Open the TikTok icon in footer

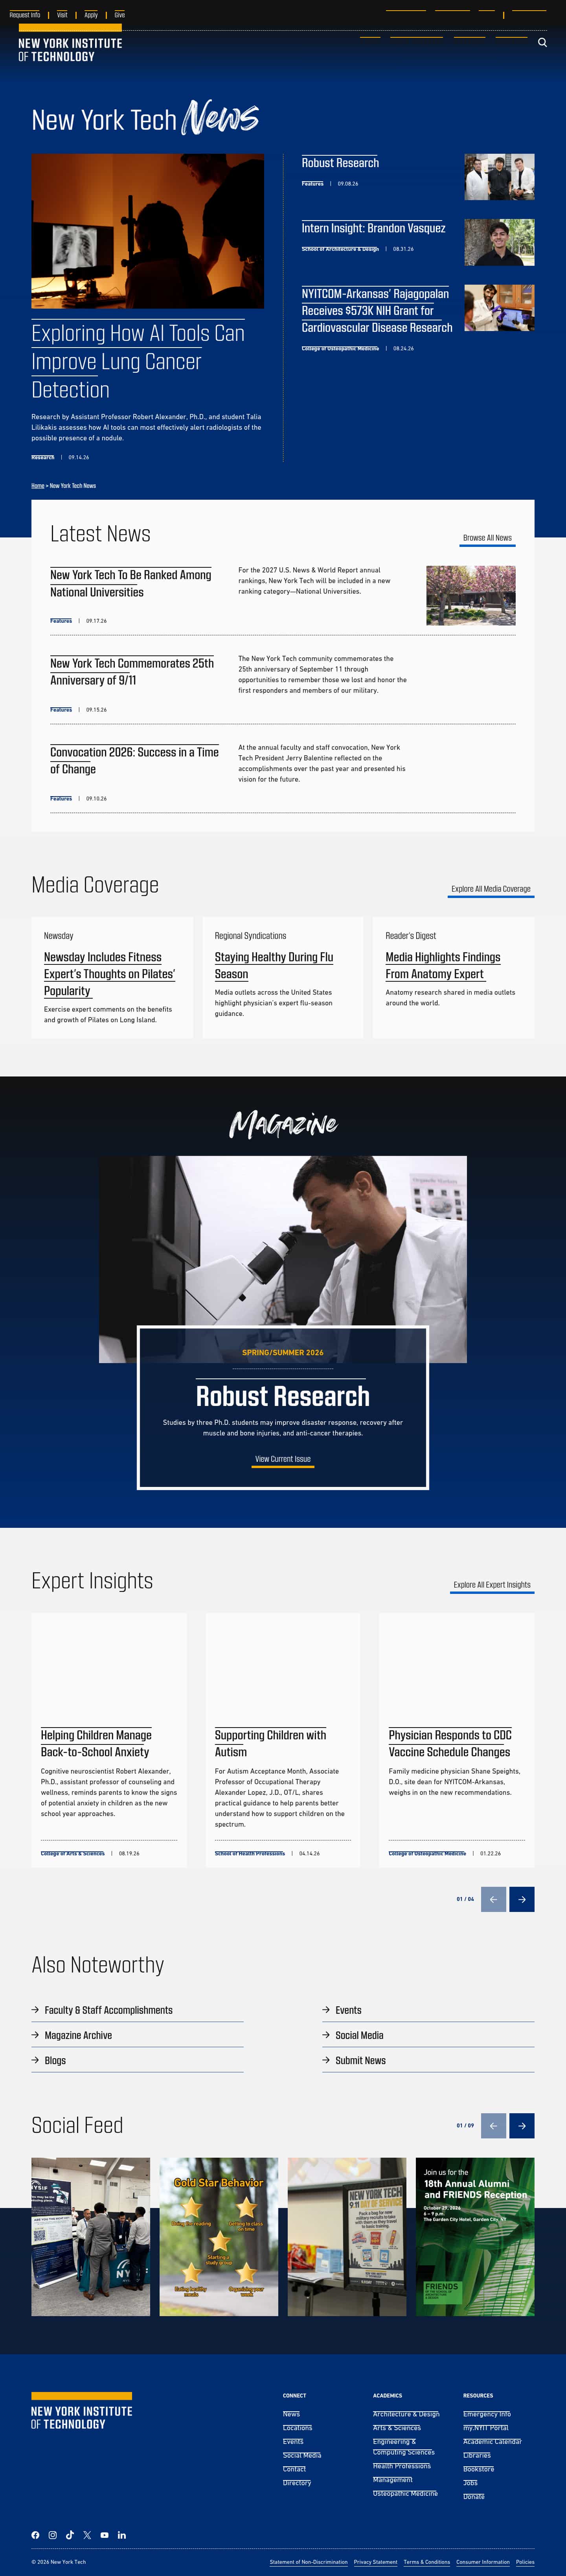click(70, 2535)
